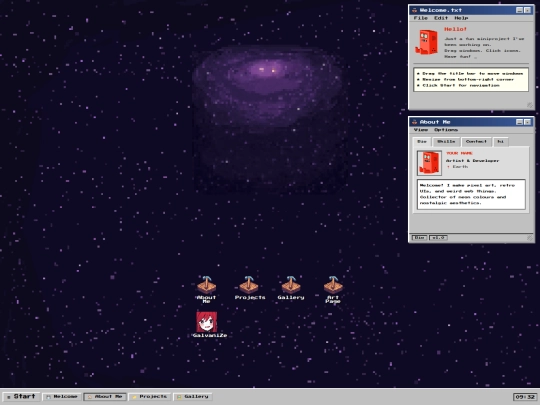
Task: Click 'Resize from bottom-right corner' tip line
Action: 465,79
